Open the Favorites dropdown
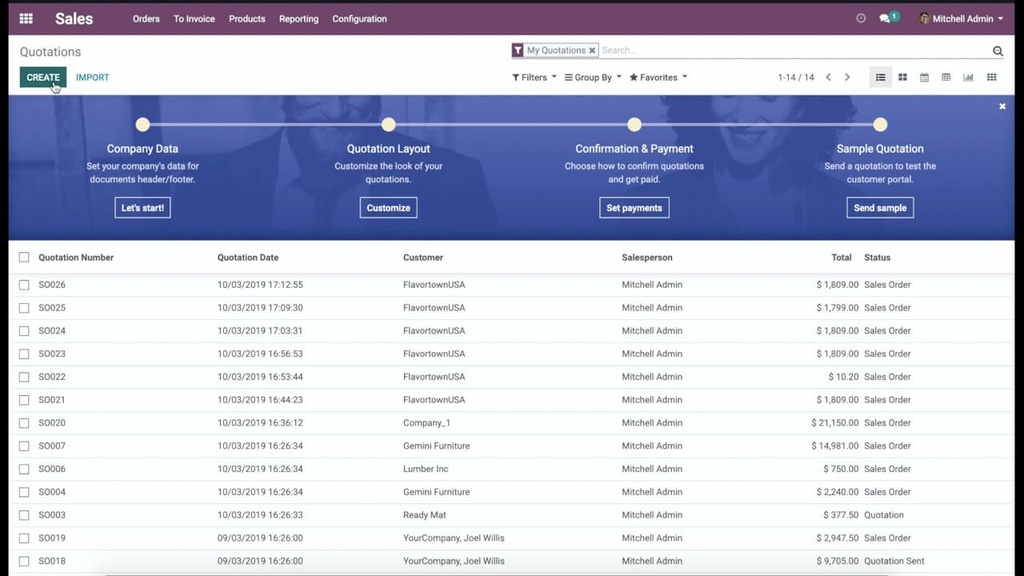 pyautogui.click(x=658, y=77)
